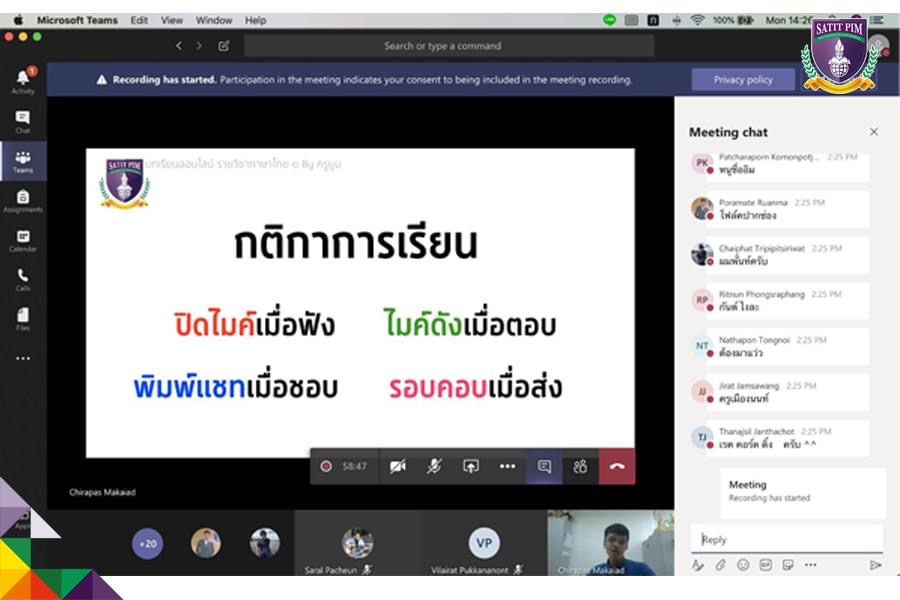
Task: Click the Privacy policy button
Action: coord(743,80)
